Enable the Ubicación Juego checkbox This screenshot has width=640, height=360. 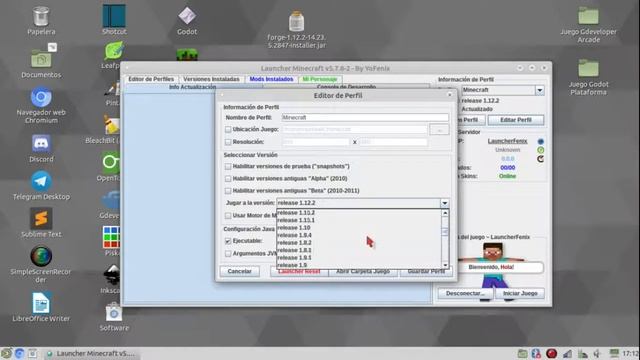[x=228, y=129]
